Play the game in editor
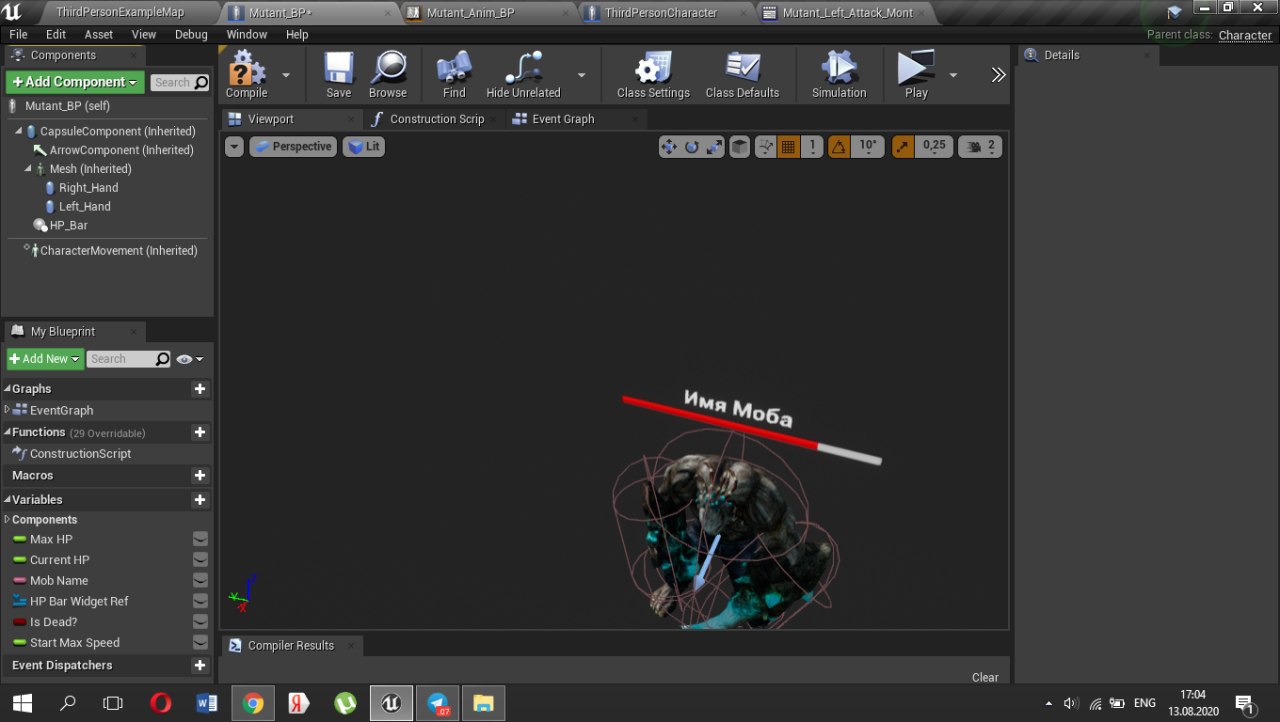Viewport: 1280px width, 722px height. (916, 75)
